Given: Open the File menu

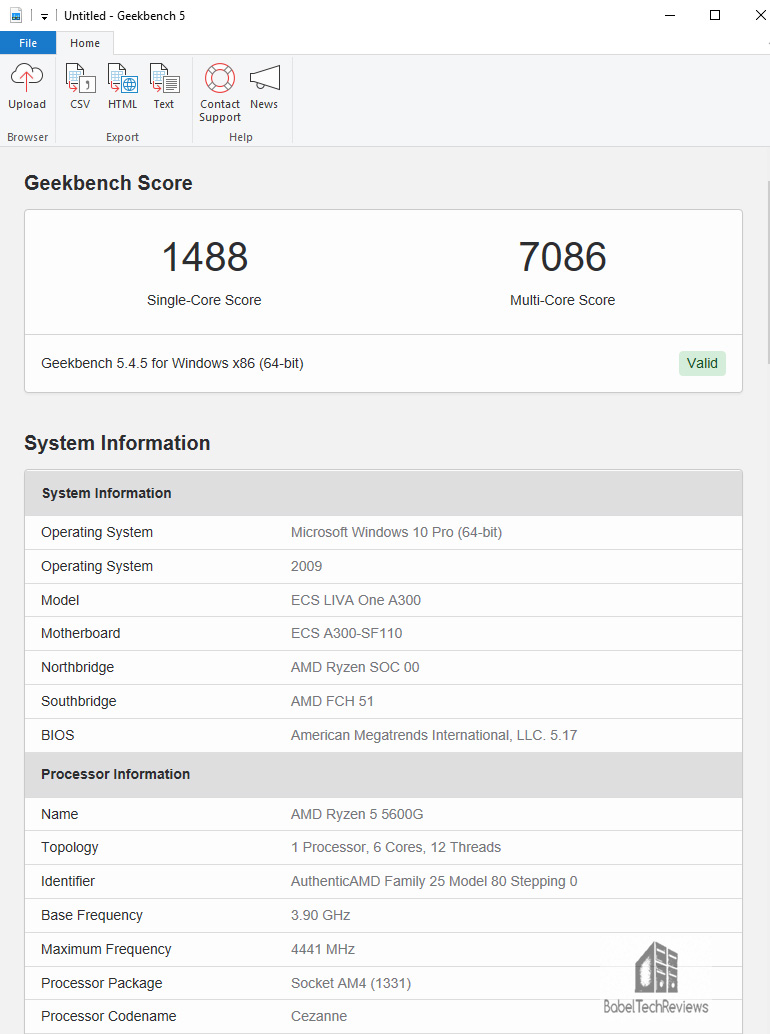Looking at the screenshot, I should click(x=28, y=43).
